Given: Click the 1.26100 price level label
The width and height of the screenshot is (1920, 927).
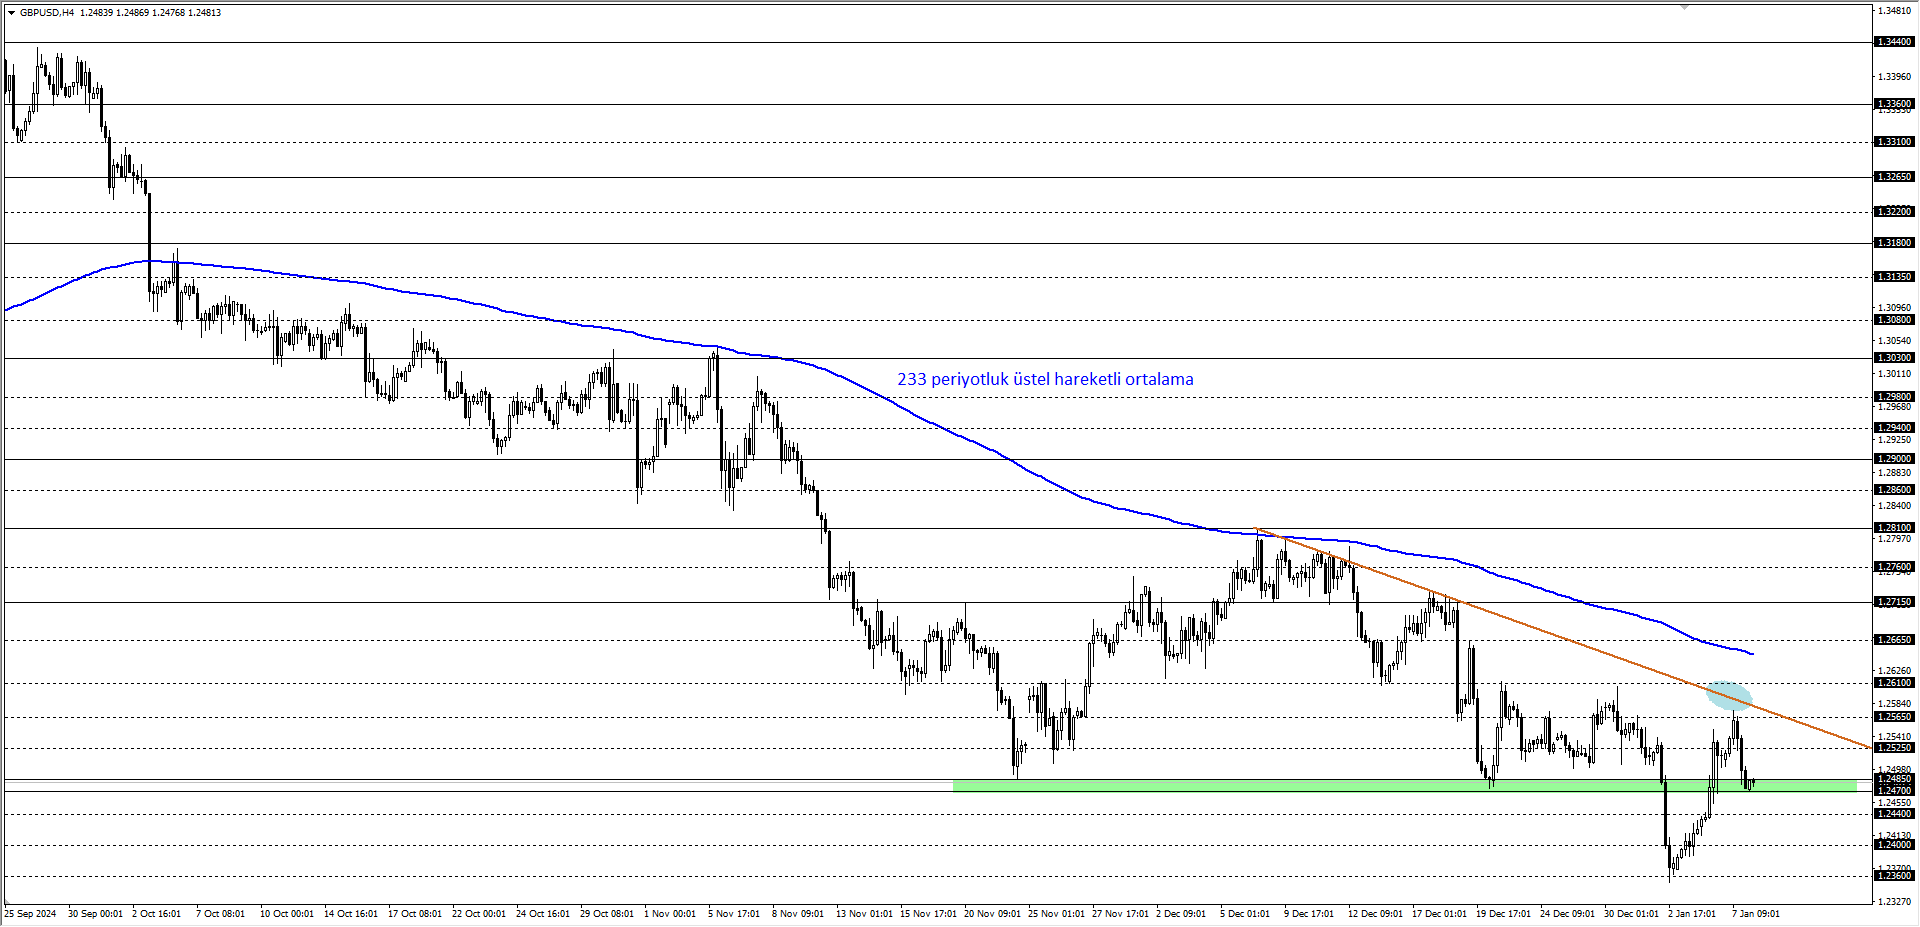Looking at the screenshot, I should tap(1894, 683).
